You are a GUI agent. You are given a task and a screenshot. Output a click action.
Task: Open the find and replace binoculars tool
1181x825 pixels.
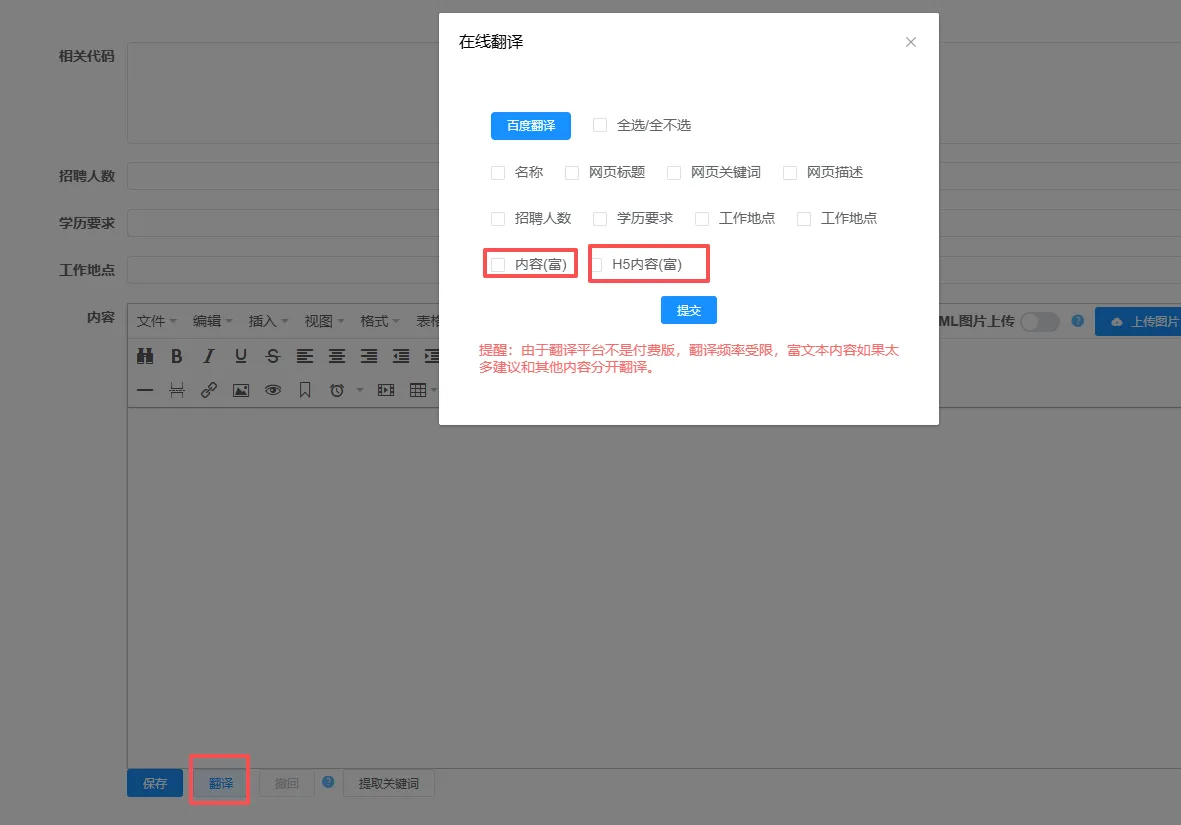(x=145, y=356)
